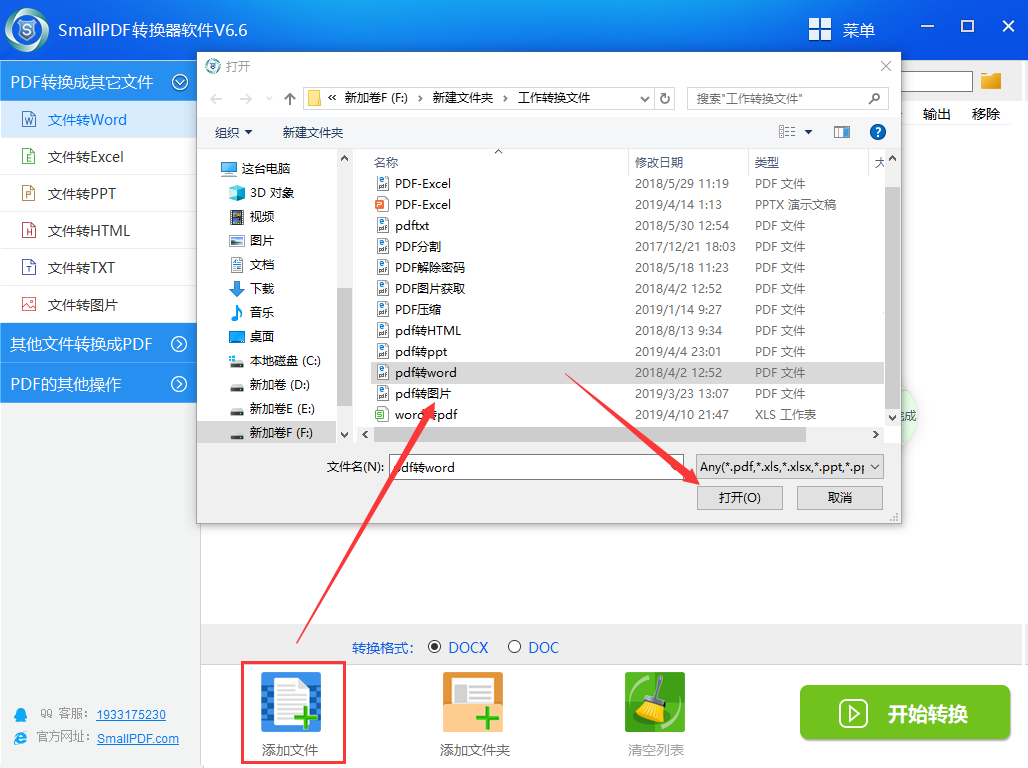Select 文件转Word in the sidebar
The height and width of the screenshot is (768, 1028).
pos(99,120)
